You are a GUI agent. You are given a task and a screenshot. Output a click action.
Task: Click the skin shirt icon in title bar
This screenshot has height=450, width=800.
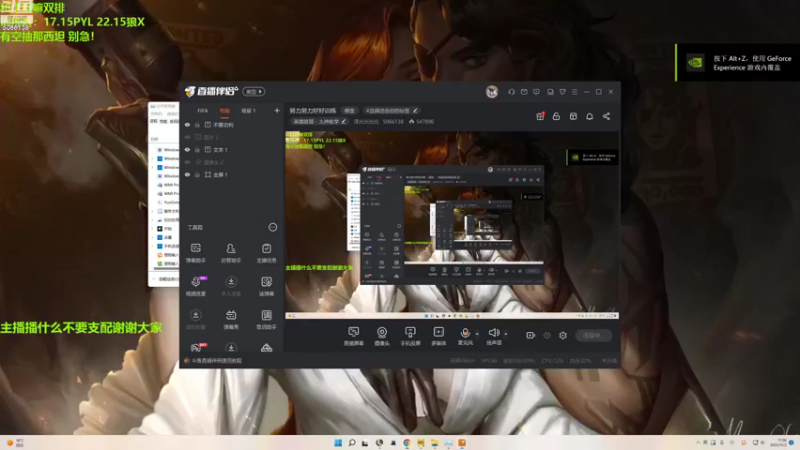click(562, 92)
